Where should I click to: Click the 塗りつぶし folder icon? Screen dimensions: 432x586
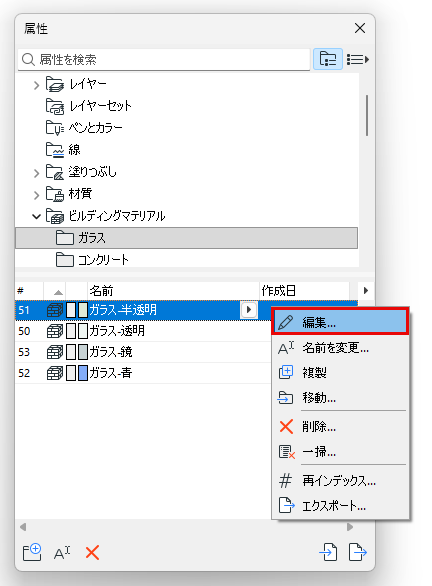click(55, 172)
